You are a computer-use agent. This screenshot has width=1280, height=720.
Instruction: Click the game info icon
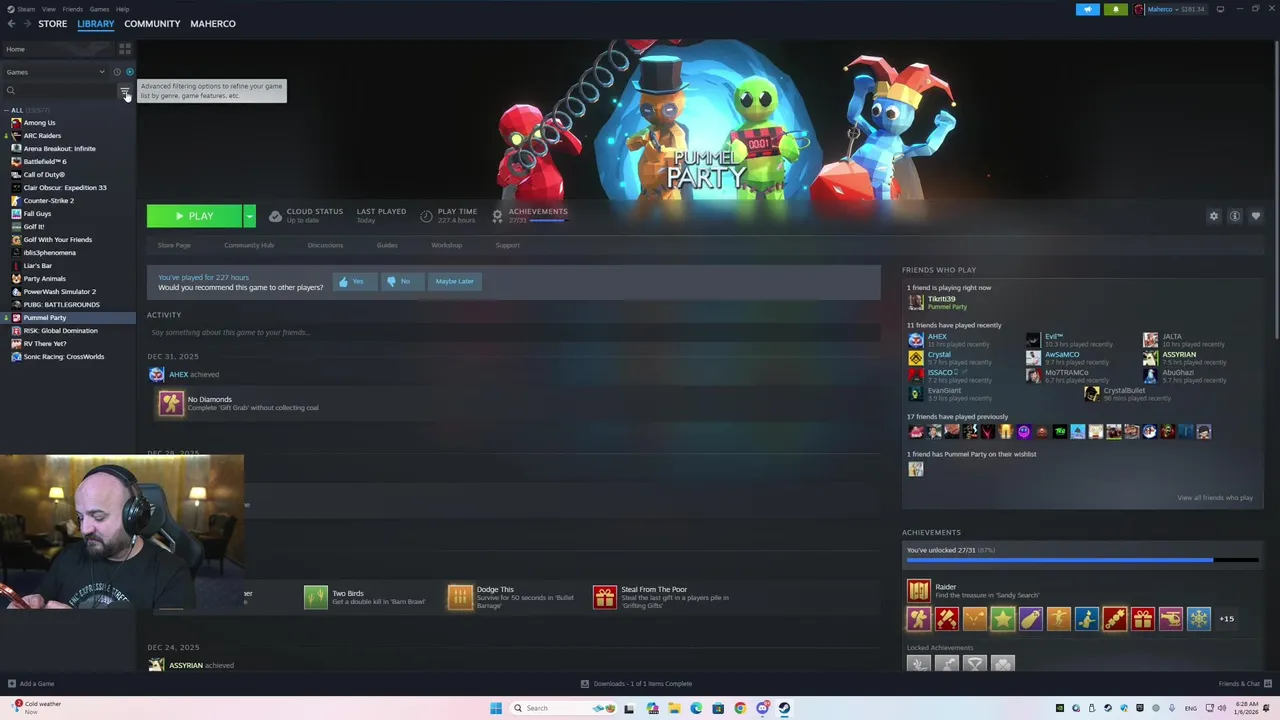click(1235, 216)
